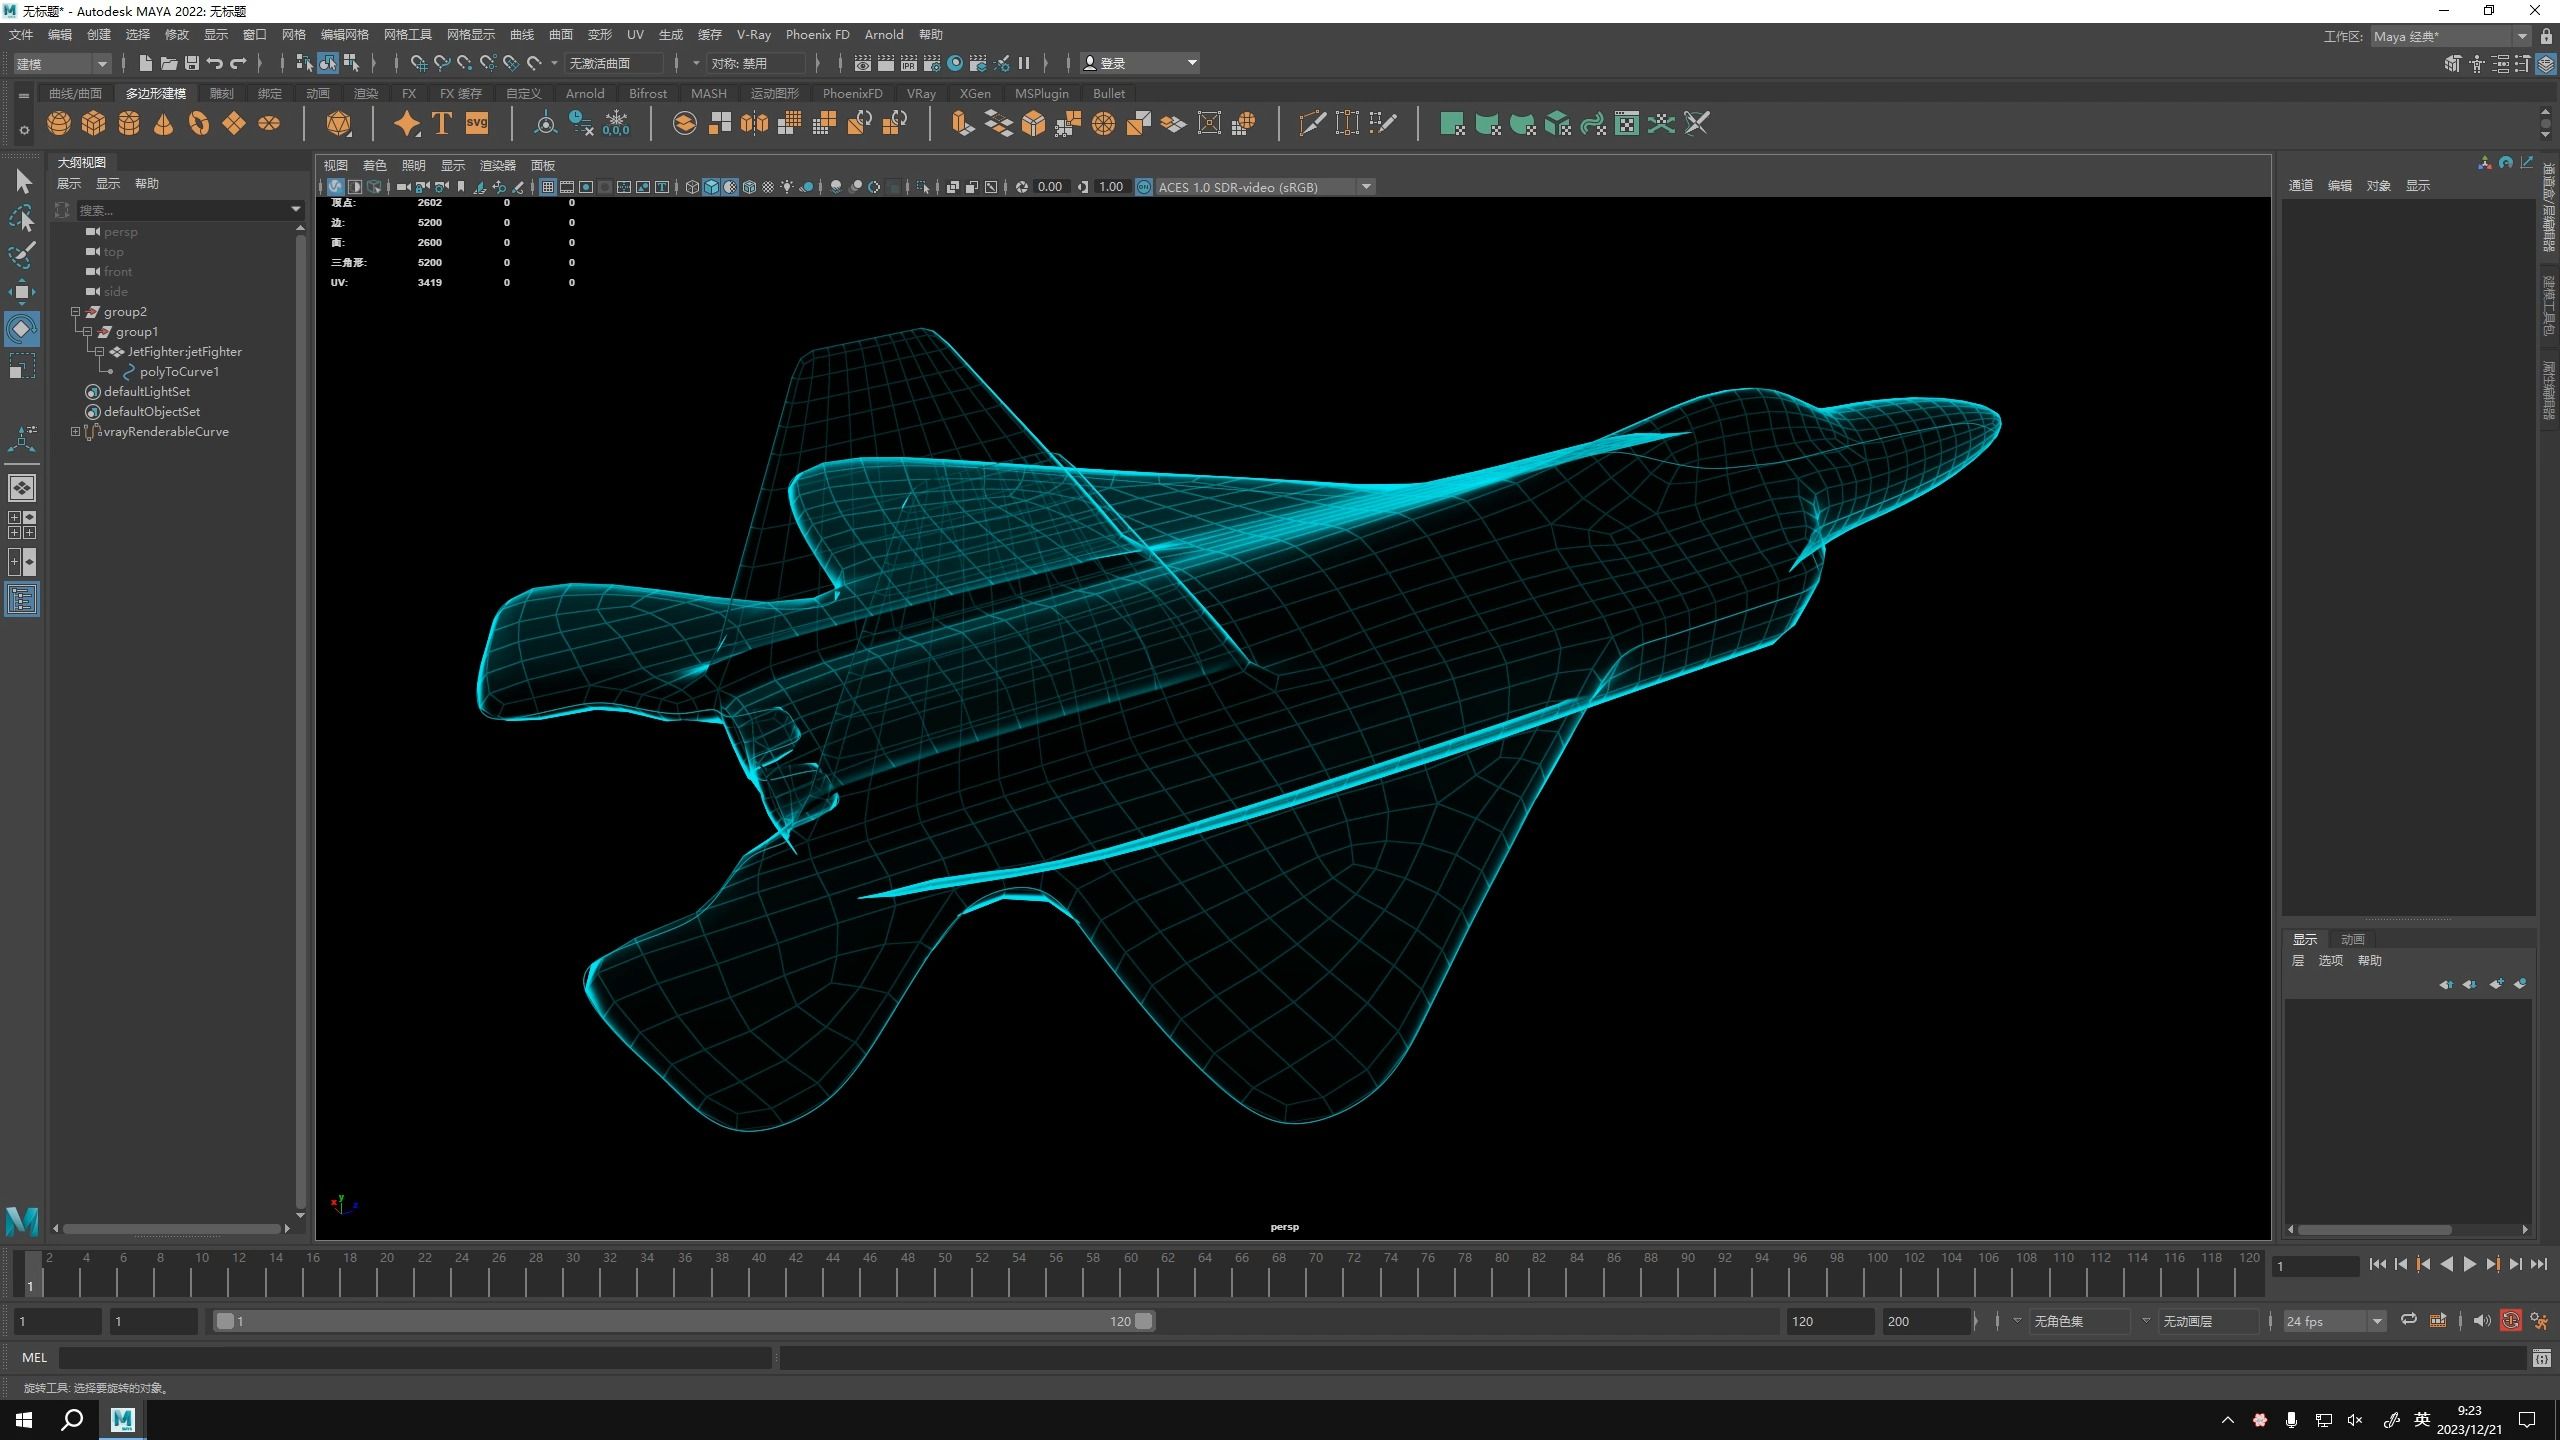The height and width of the screenshot is (1440, 2560).
Task: Click the MEL command input field
Action: point(415,1358)
